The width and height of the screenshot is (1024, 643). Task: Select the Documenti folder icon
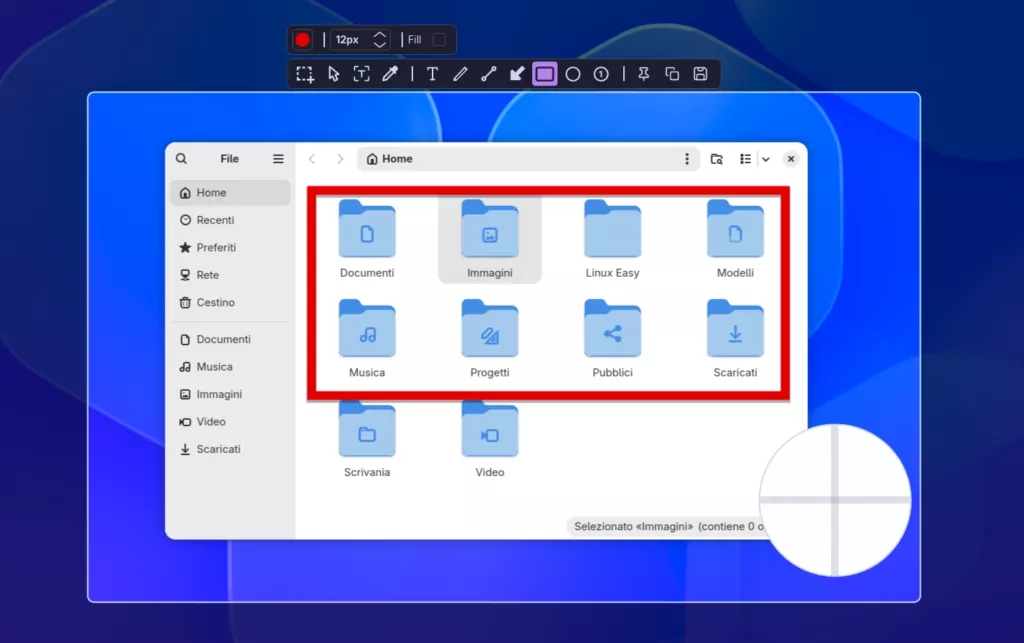[x=367, y=228]
